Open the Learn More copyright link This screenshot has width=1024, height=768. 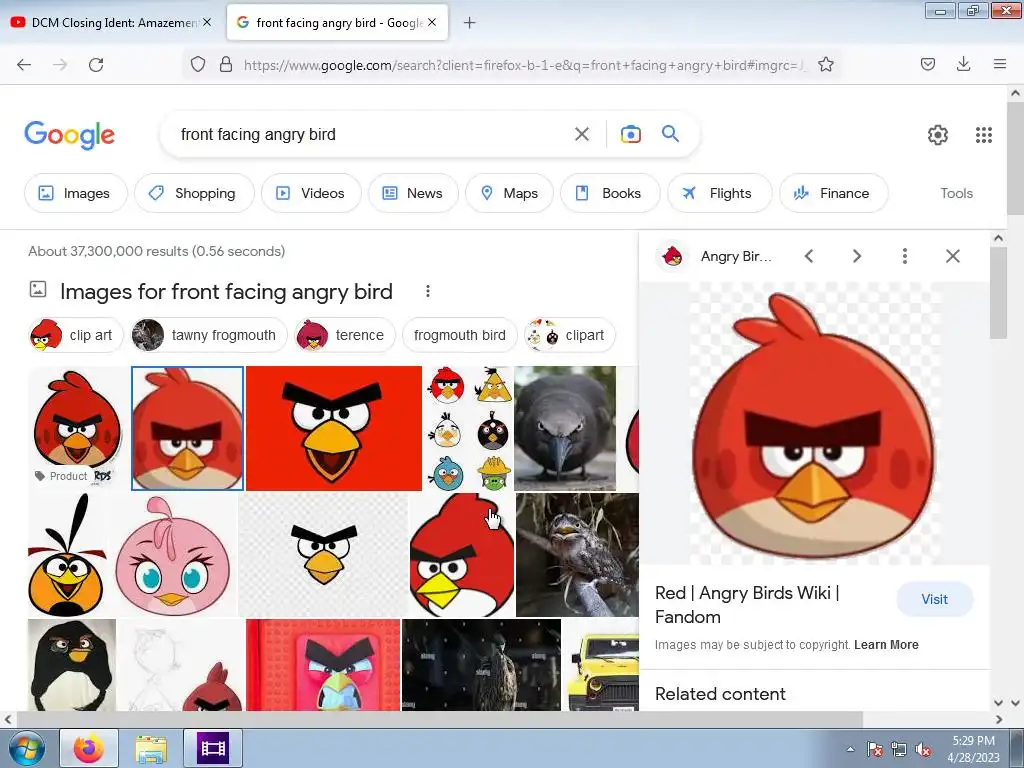coord(886,645)
